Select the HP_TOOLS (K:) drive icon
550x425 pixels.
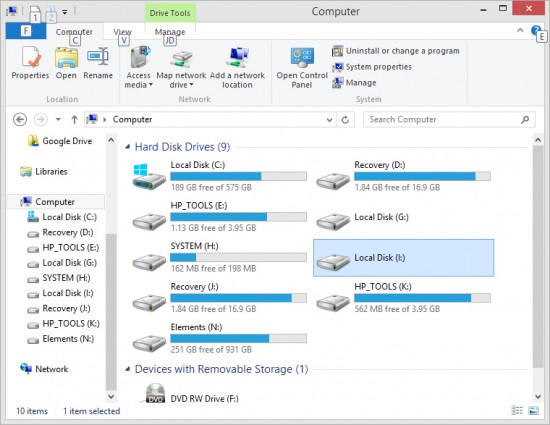click(333, 302)
